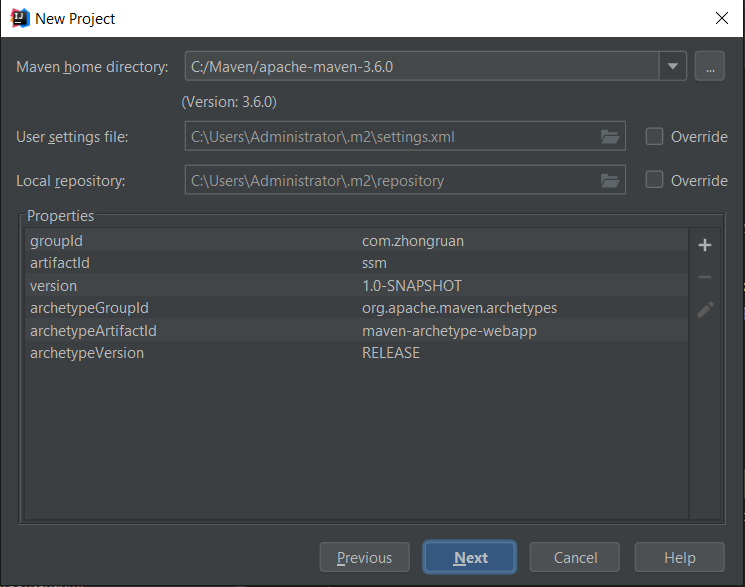Select the version 1.0-SNAPSHOT row
This screenshot has width=745, height=587.
pos(355,286)
